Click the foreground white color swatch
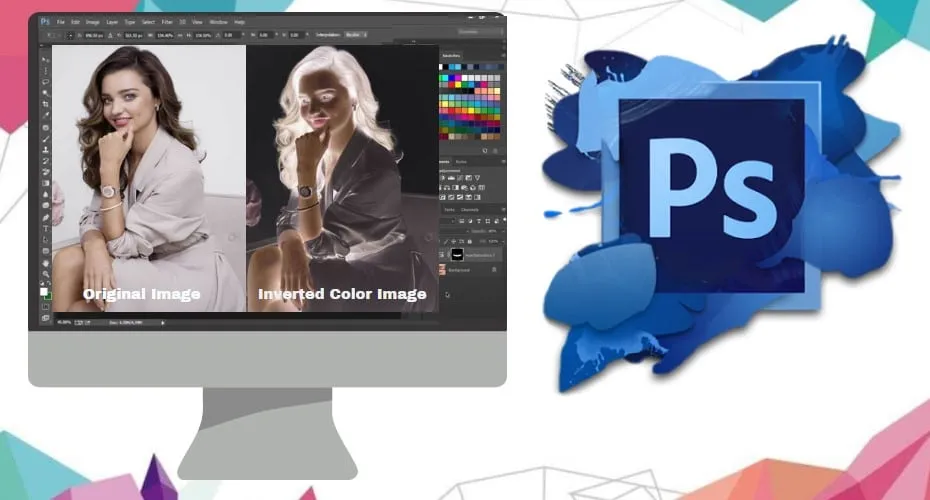Viewport: 930px width, 500px height. click(43, 292)
